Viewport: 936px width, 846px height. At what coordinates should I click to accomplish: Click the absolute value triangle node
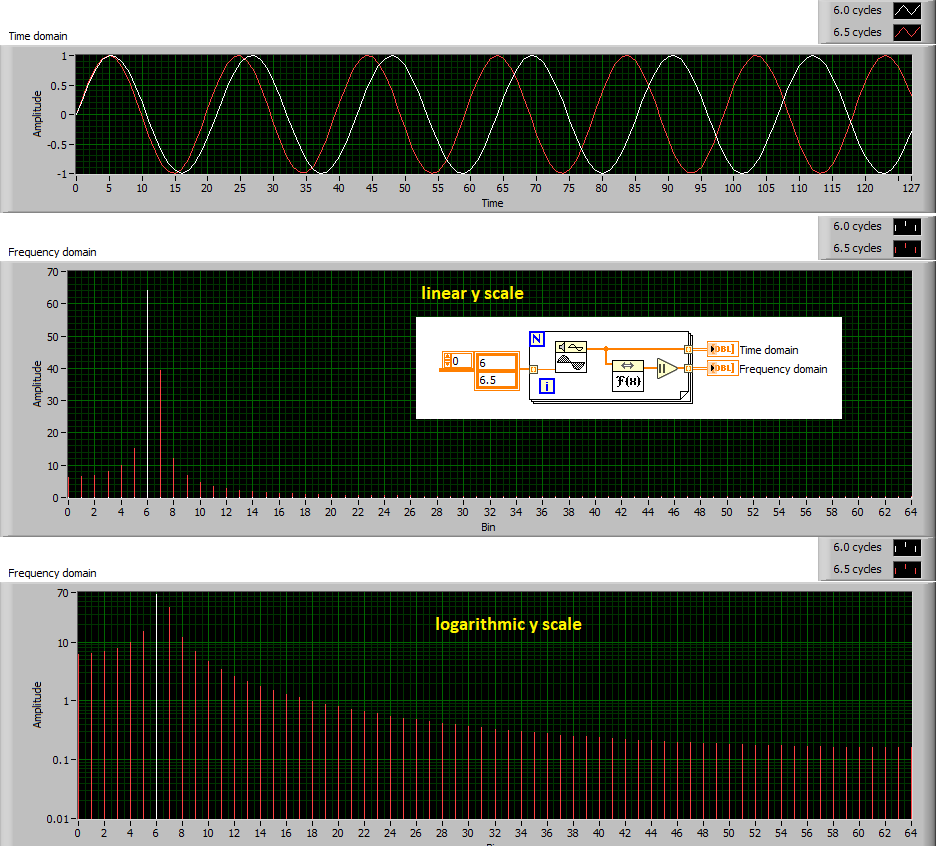[x=665, y=369]
